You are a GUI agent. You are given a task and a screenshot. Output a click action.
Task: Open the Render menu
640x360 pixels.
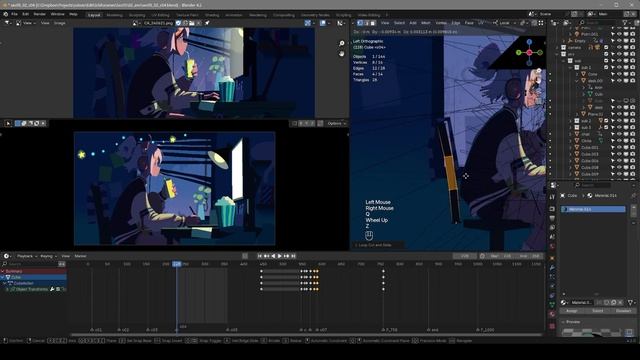40,14
